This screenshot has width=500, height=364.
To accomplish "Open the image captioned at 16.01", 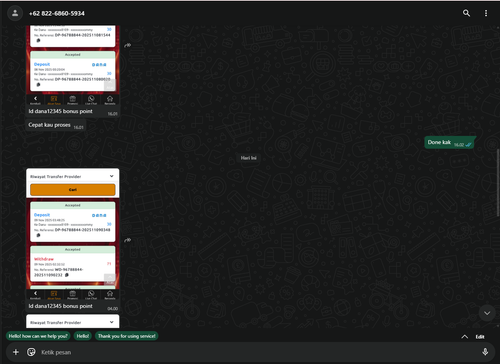I will pyautogui.click(x=73, y=65).
